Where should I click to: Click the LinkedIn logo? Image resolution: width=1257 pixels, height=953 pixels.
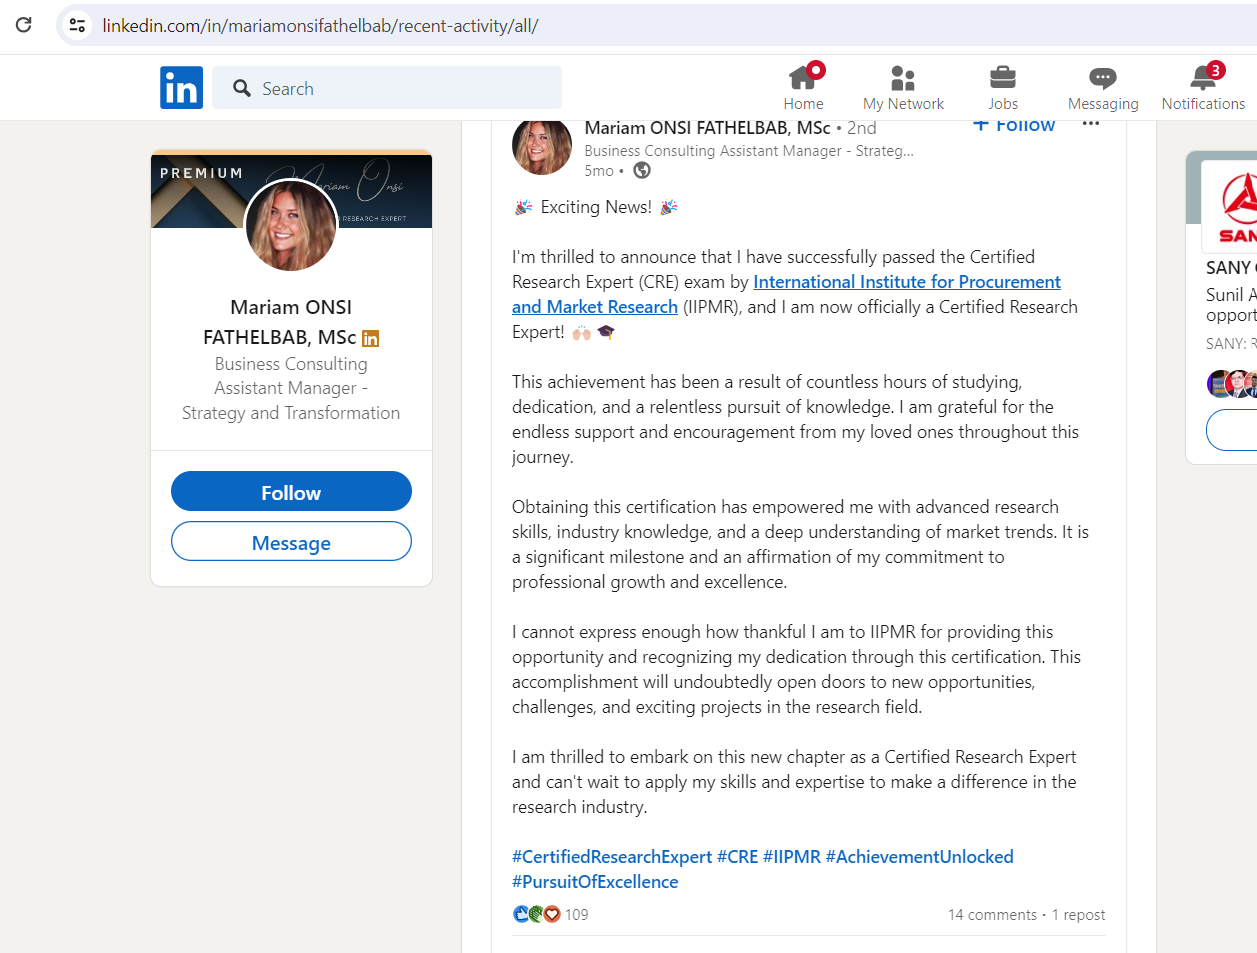coord(181,88)
